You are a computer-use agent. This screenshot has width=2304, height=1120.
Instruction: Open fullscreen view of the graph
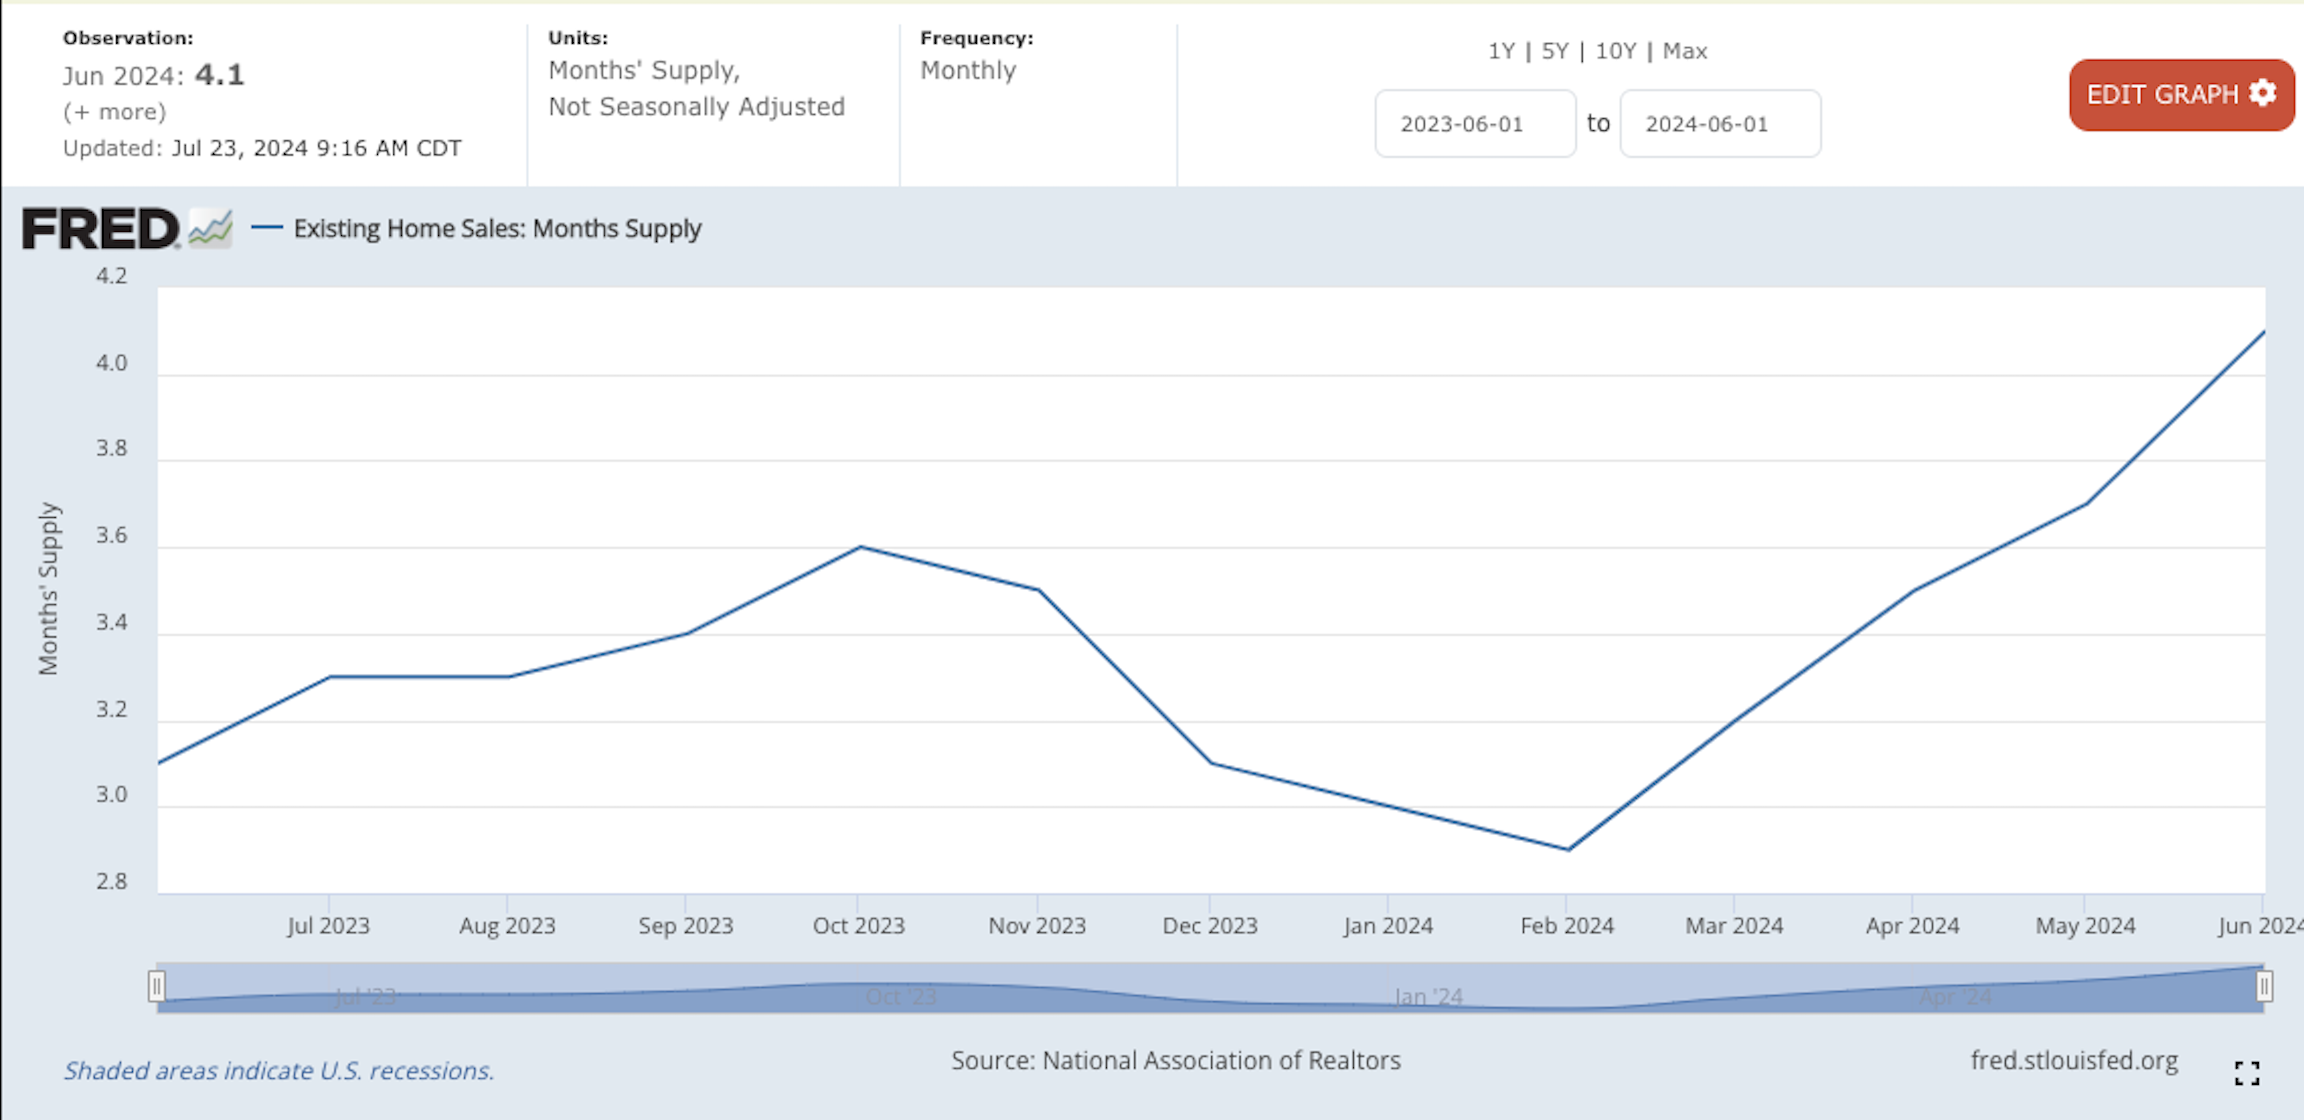coord(2247,1073)
